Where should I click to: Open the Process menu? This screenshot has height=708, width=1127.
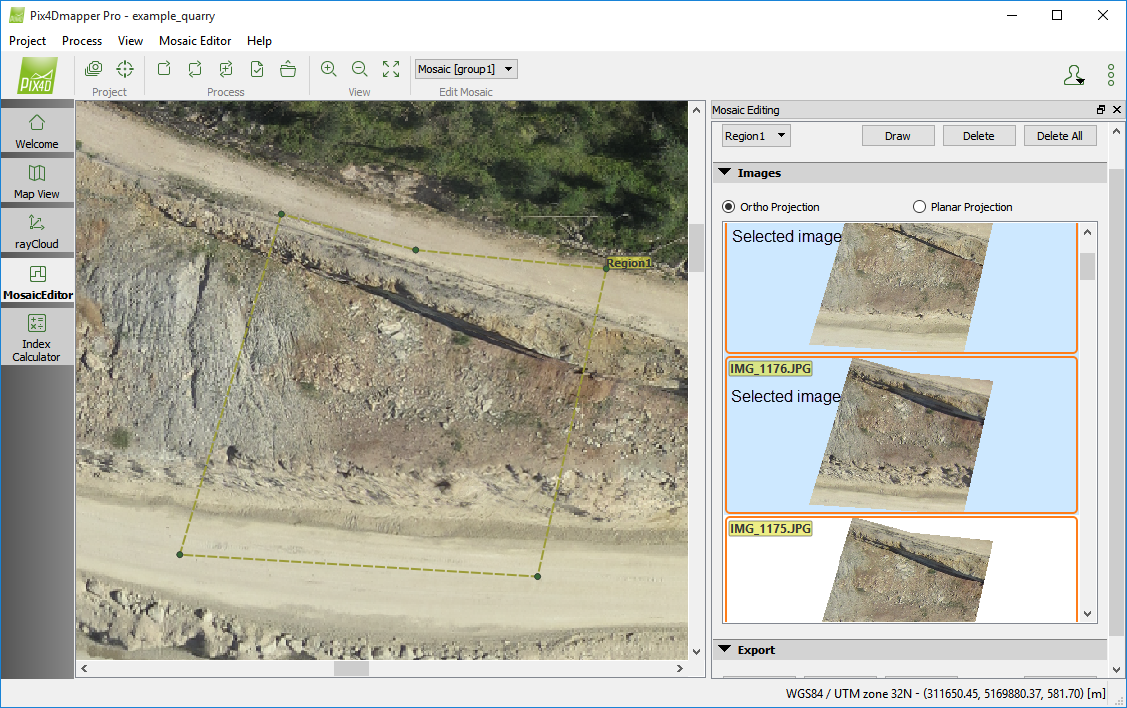(82, 41)
